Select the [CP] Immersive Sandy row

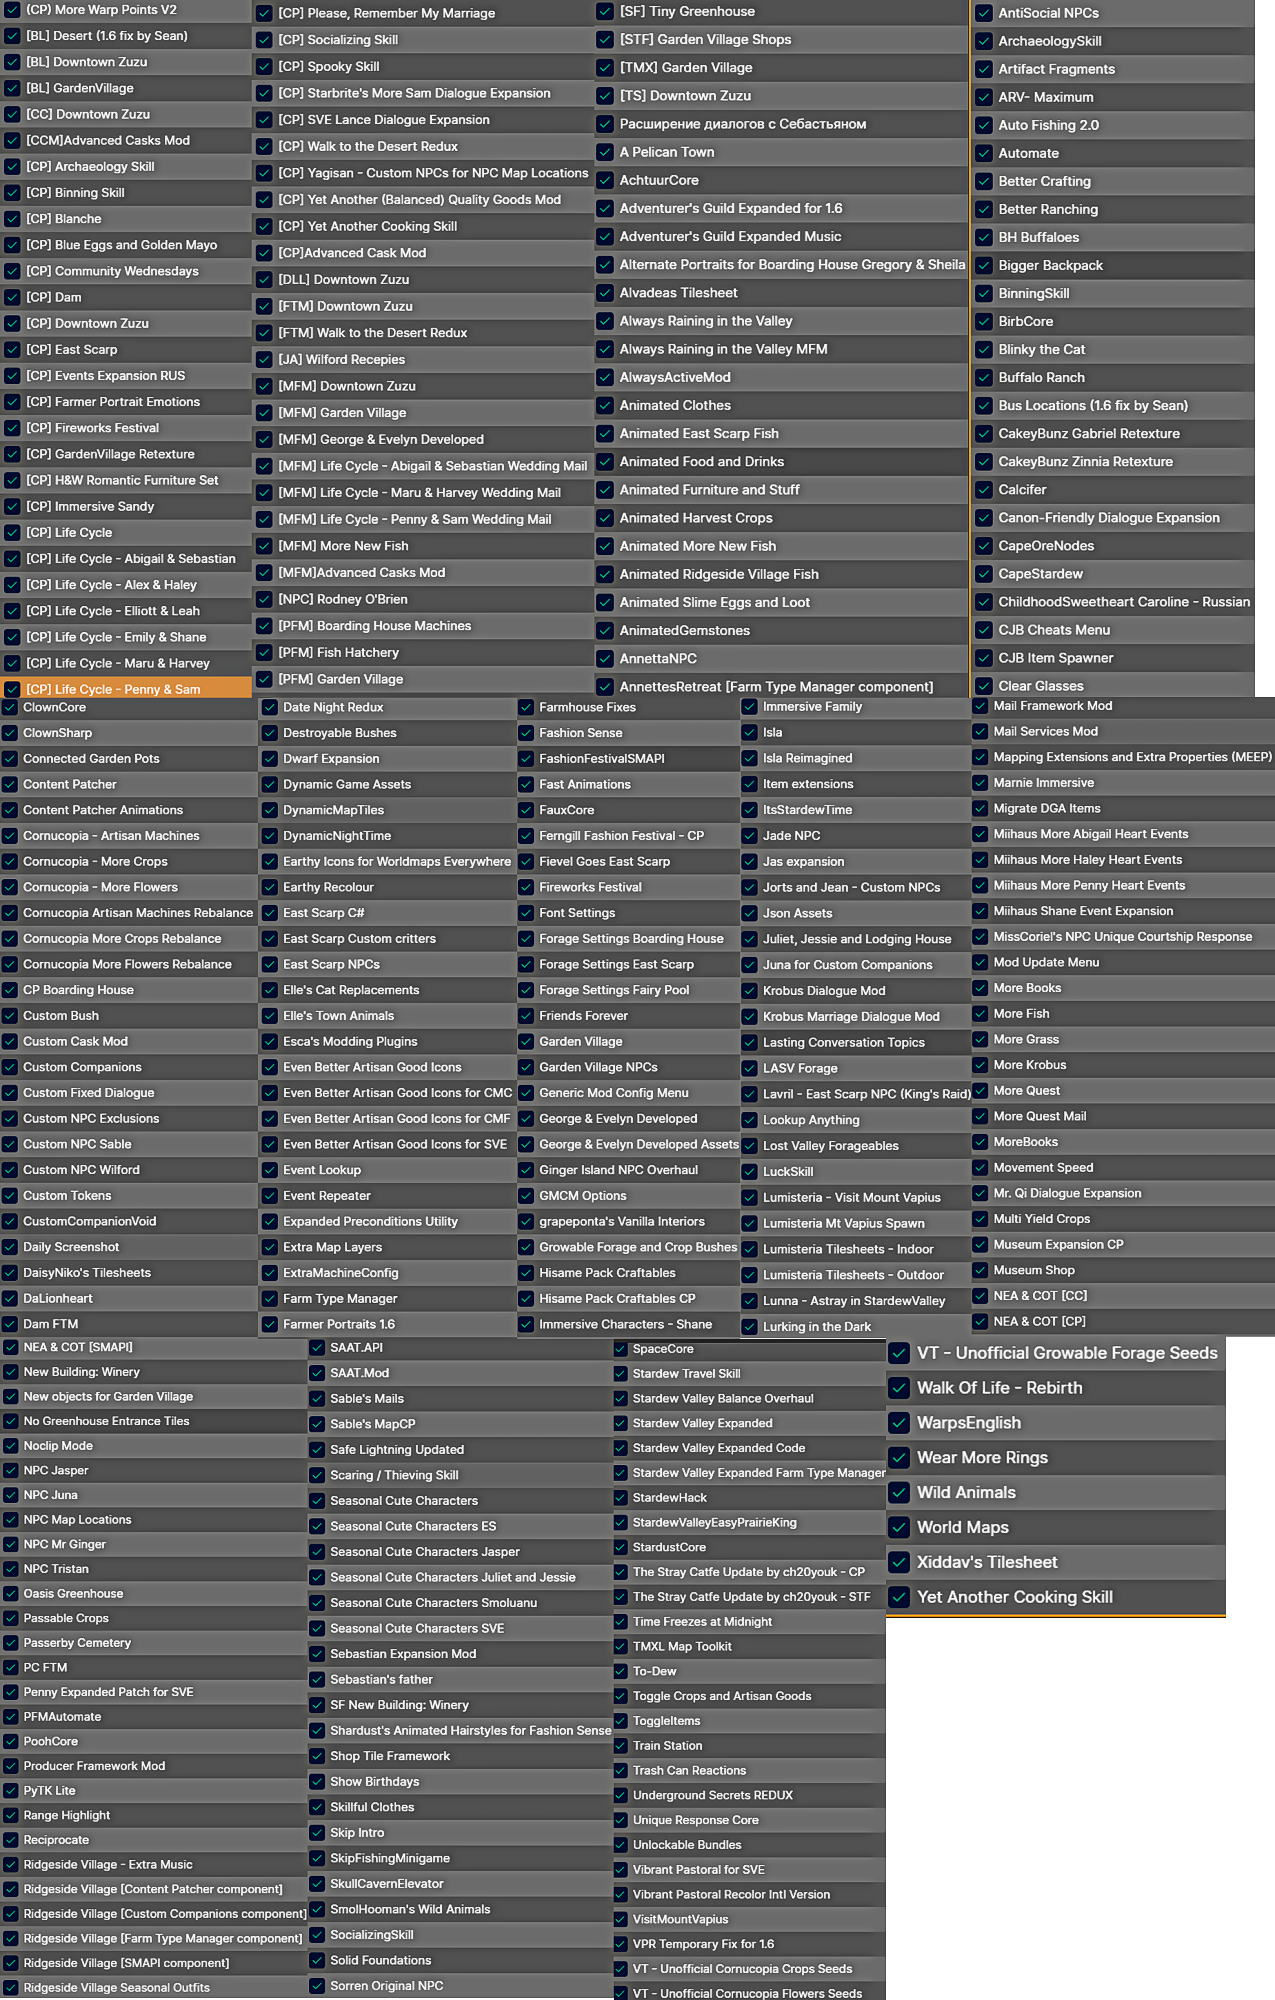click(126, 507)
